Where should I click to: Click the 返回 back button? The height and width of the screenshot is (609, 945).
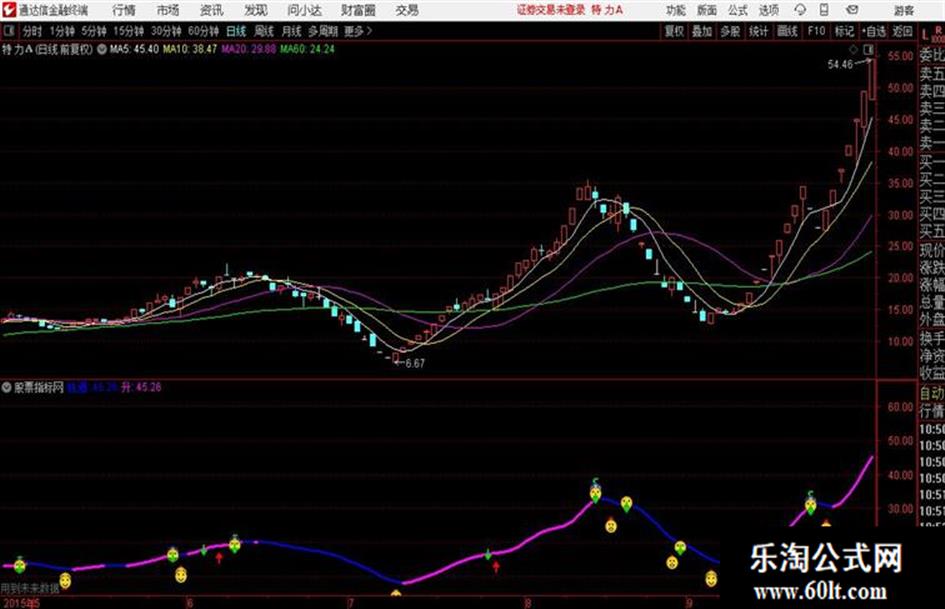(902, 31)
